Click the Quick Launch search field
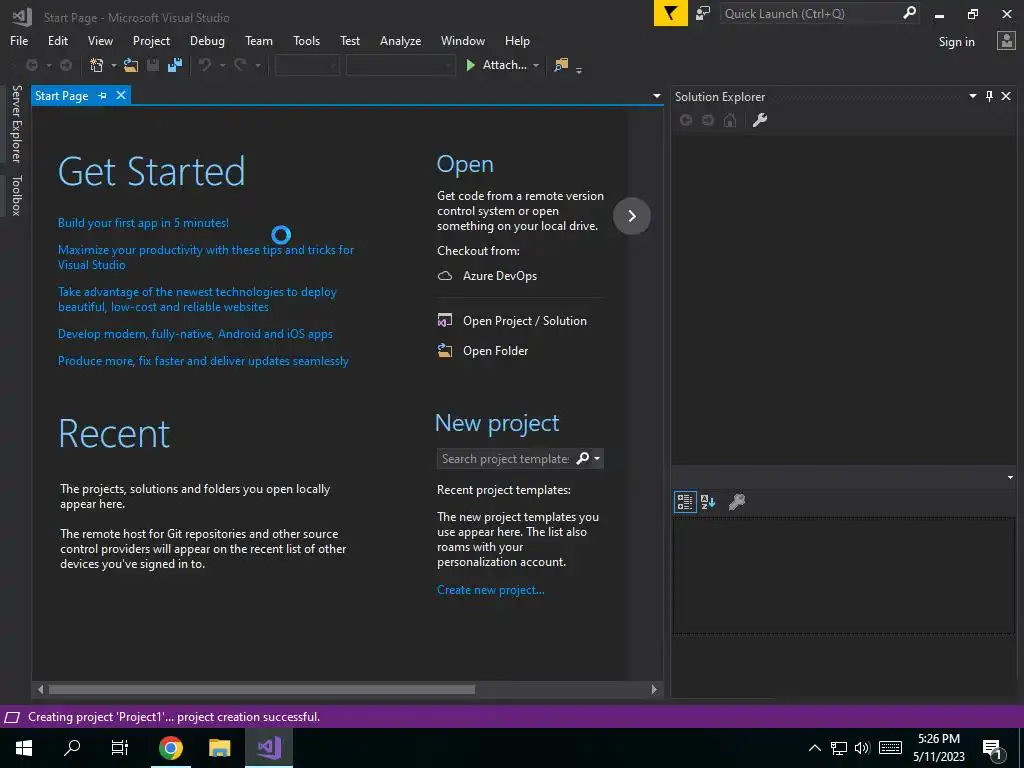1024x768 pixels. [810, 13]
